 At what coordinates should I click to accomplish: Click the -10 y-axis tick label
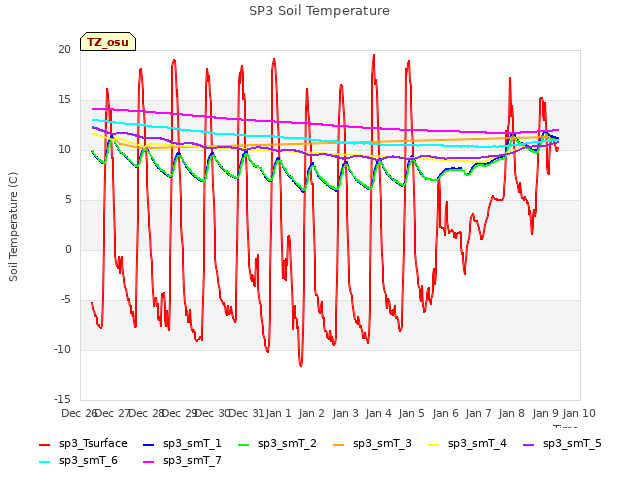coord(62,349)
